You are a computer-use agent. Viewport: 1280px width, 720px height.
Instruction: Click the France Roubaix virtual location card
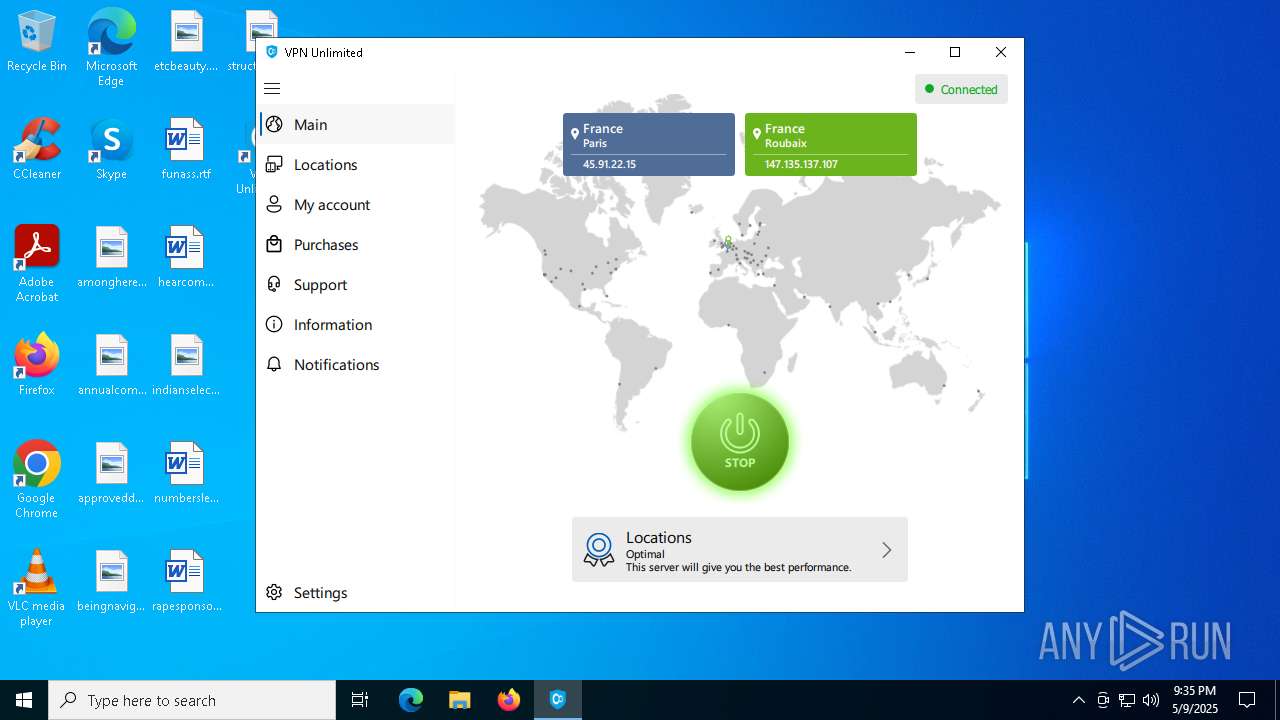click(831, 144)
